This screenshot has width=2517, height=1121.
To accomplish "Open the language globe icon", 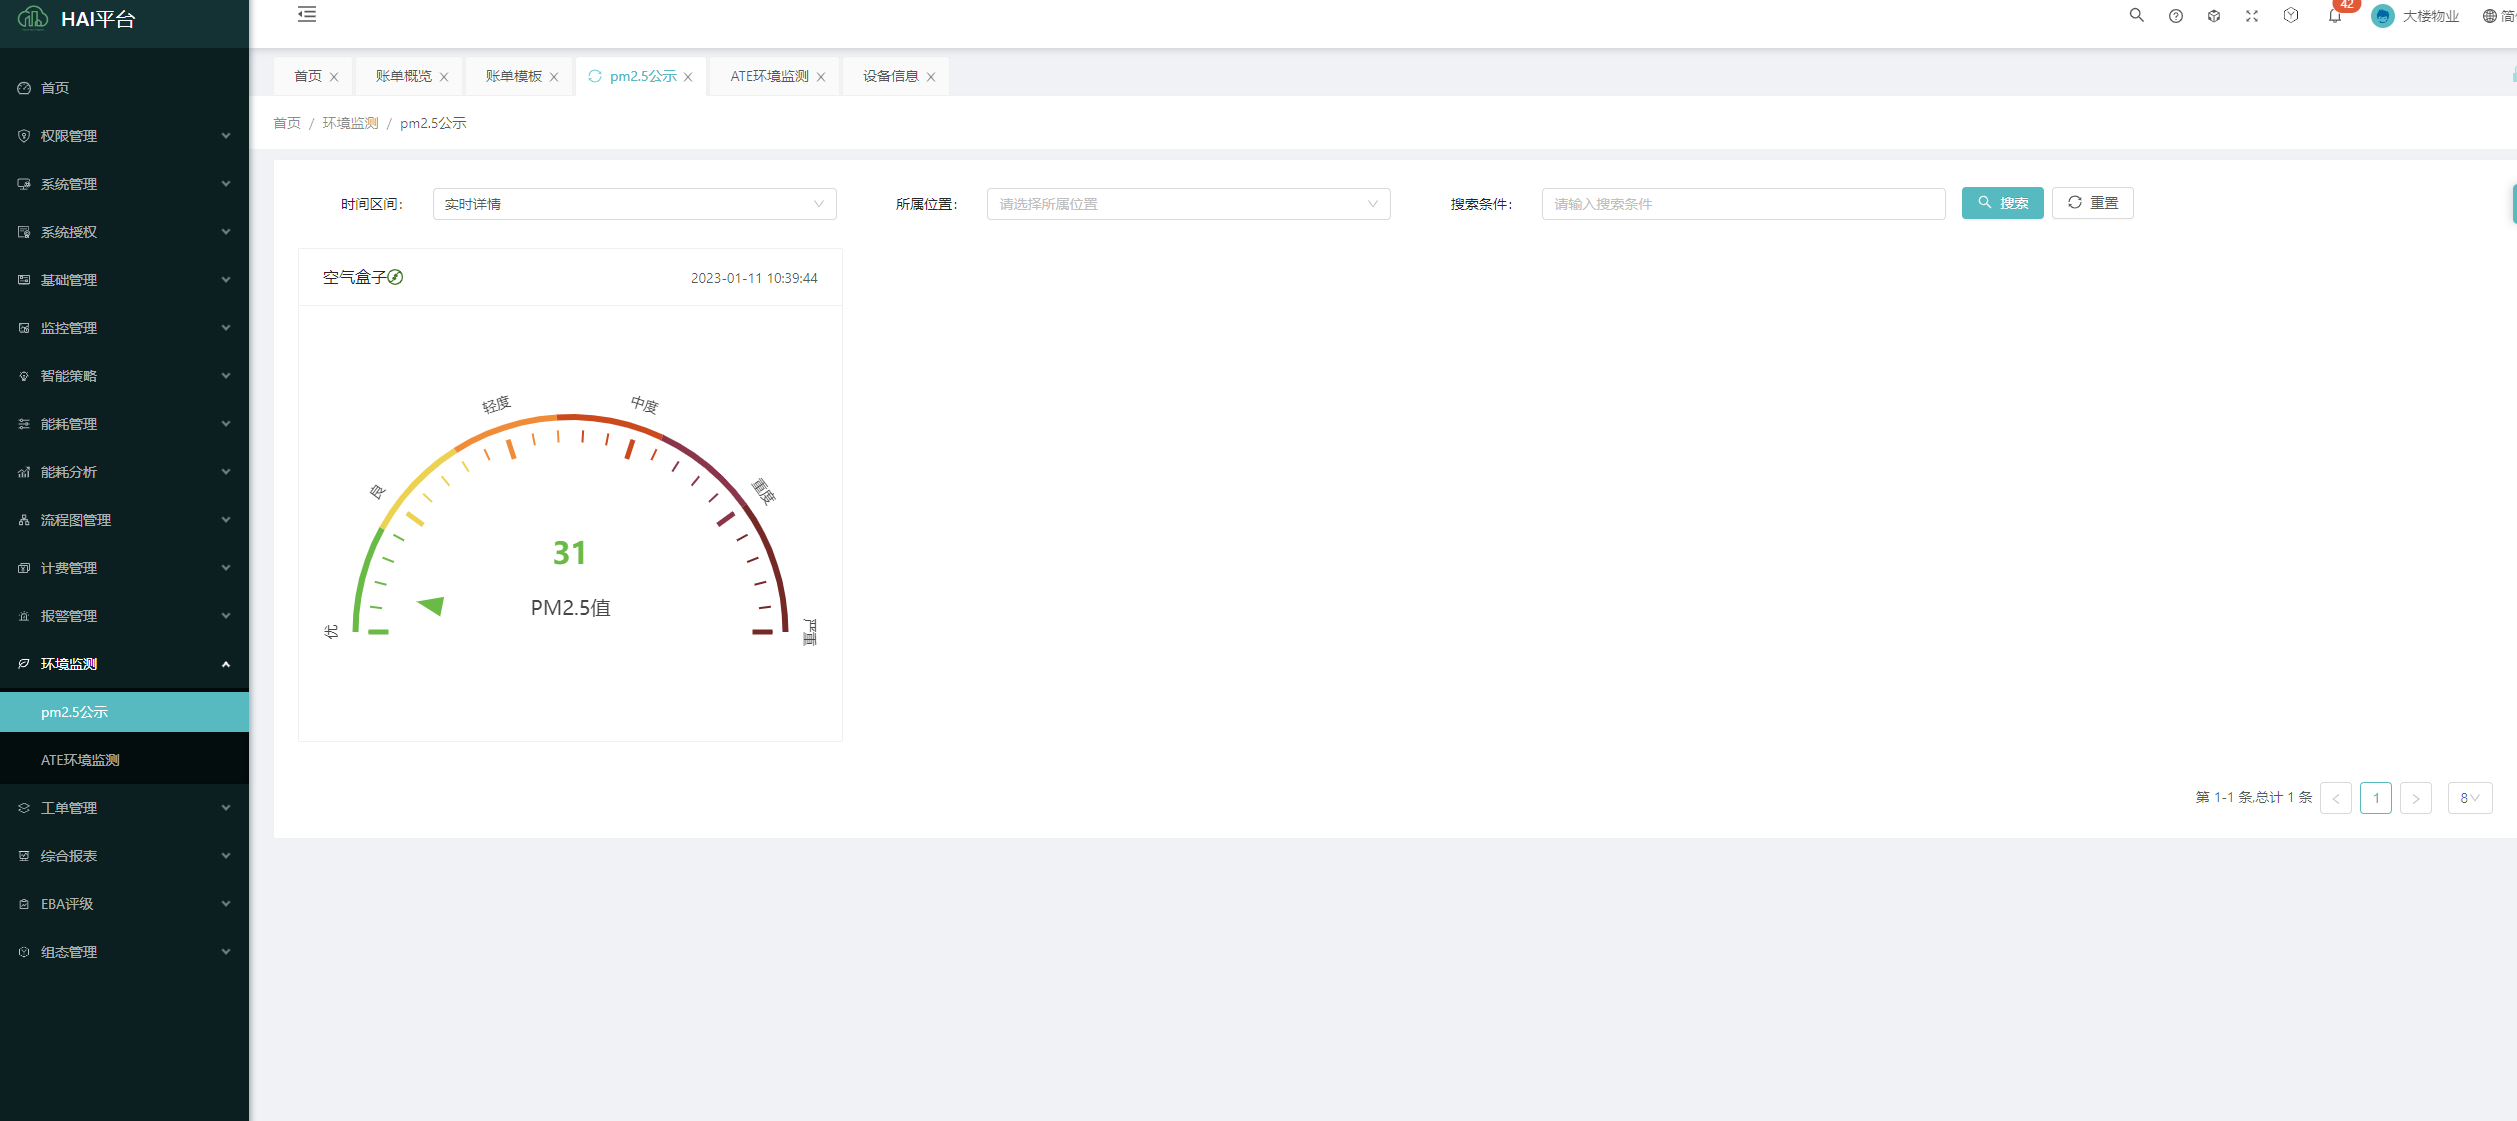I will tap(2490, 16).
